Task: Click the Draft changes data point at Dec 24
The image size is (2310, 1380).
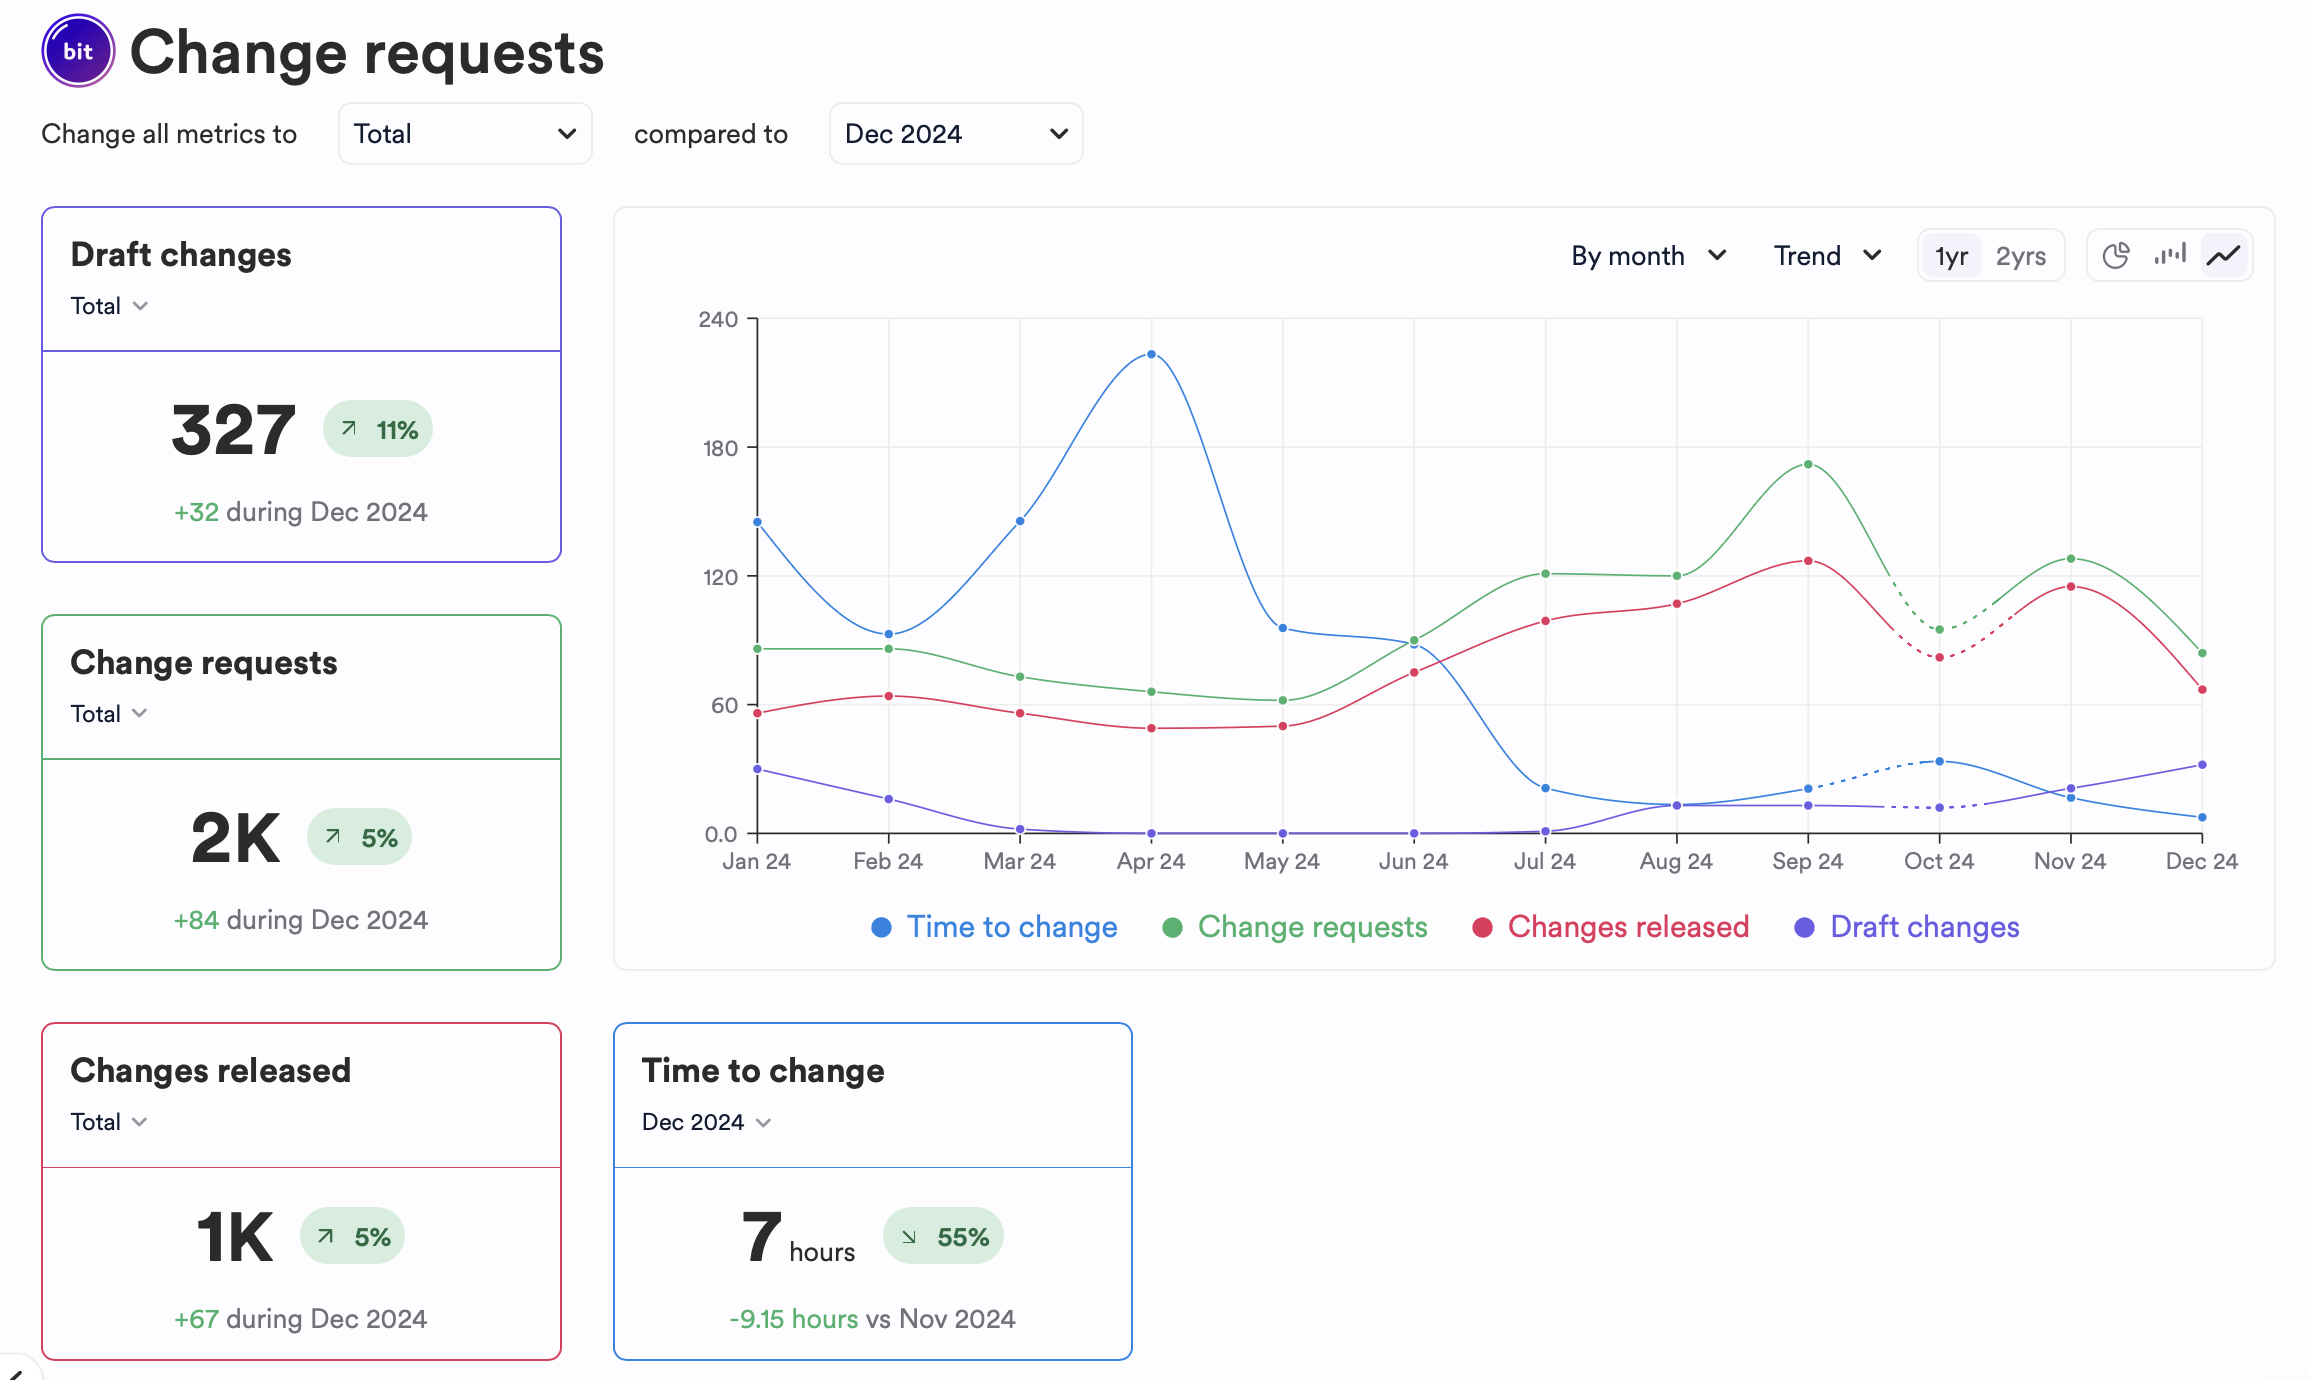Action: coord(2202,765)
